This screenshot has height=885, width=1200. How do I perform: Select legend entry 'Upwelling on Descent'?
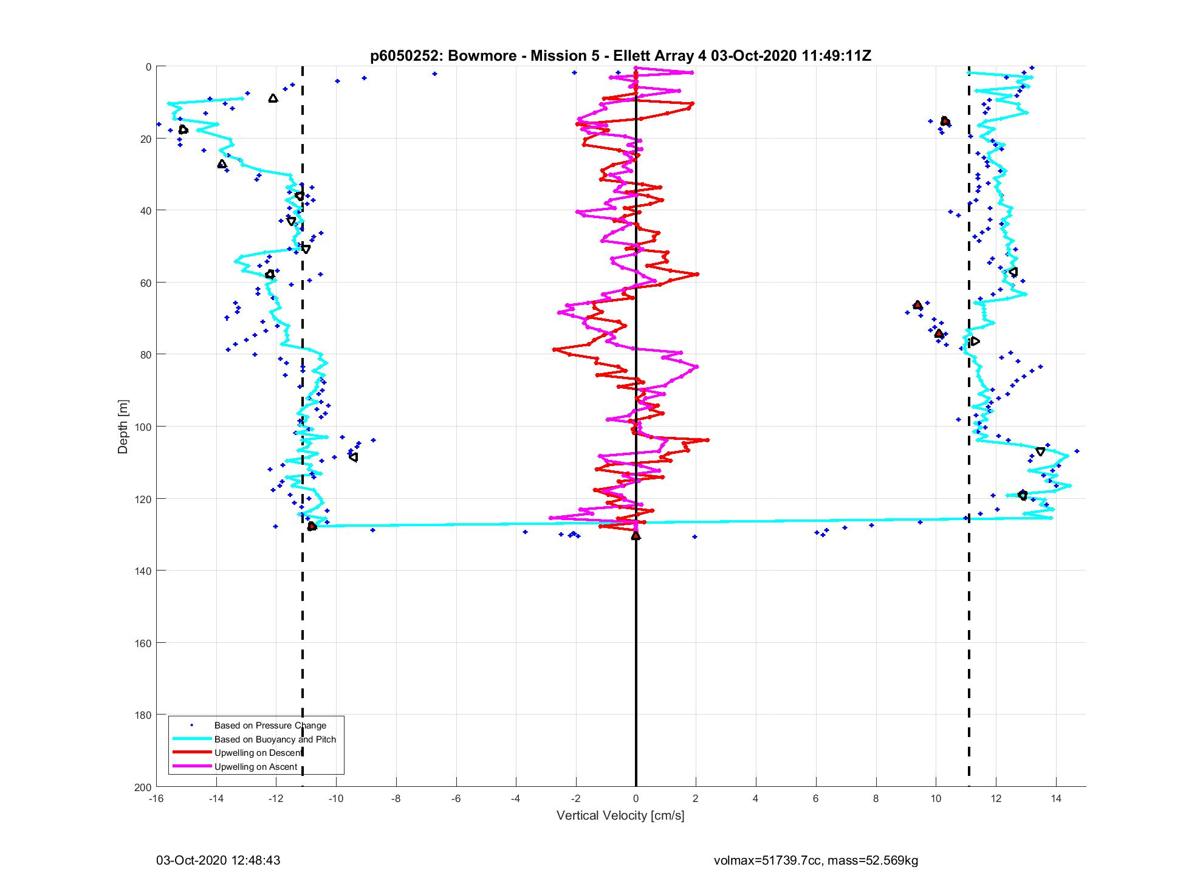click(258, 752)
